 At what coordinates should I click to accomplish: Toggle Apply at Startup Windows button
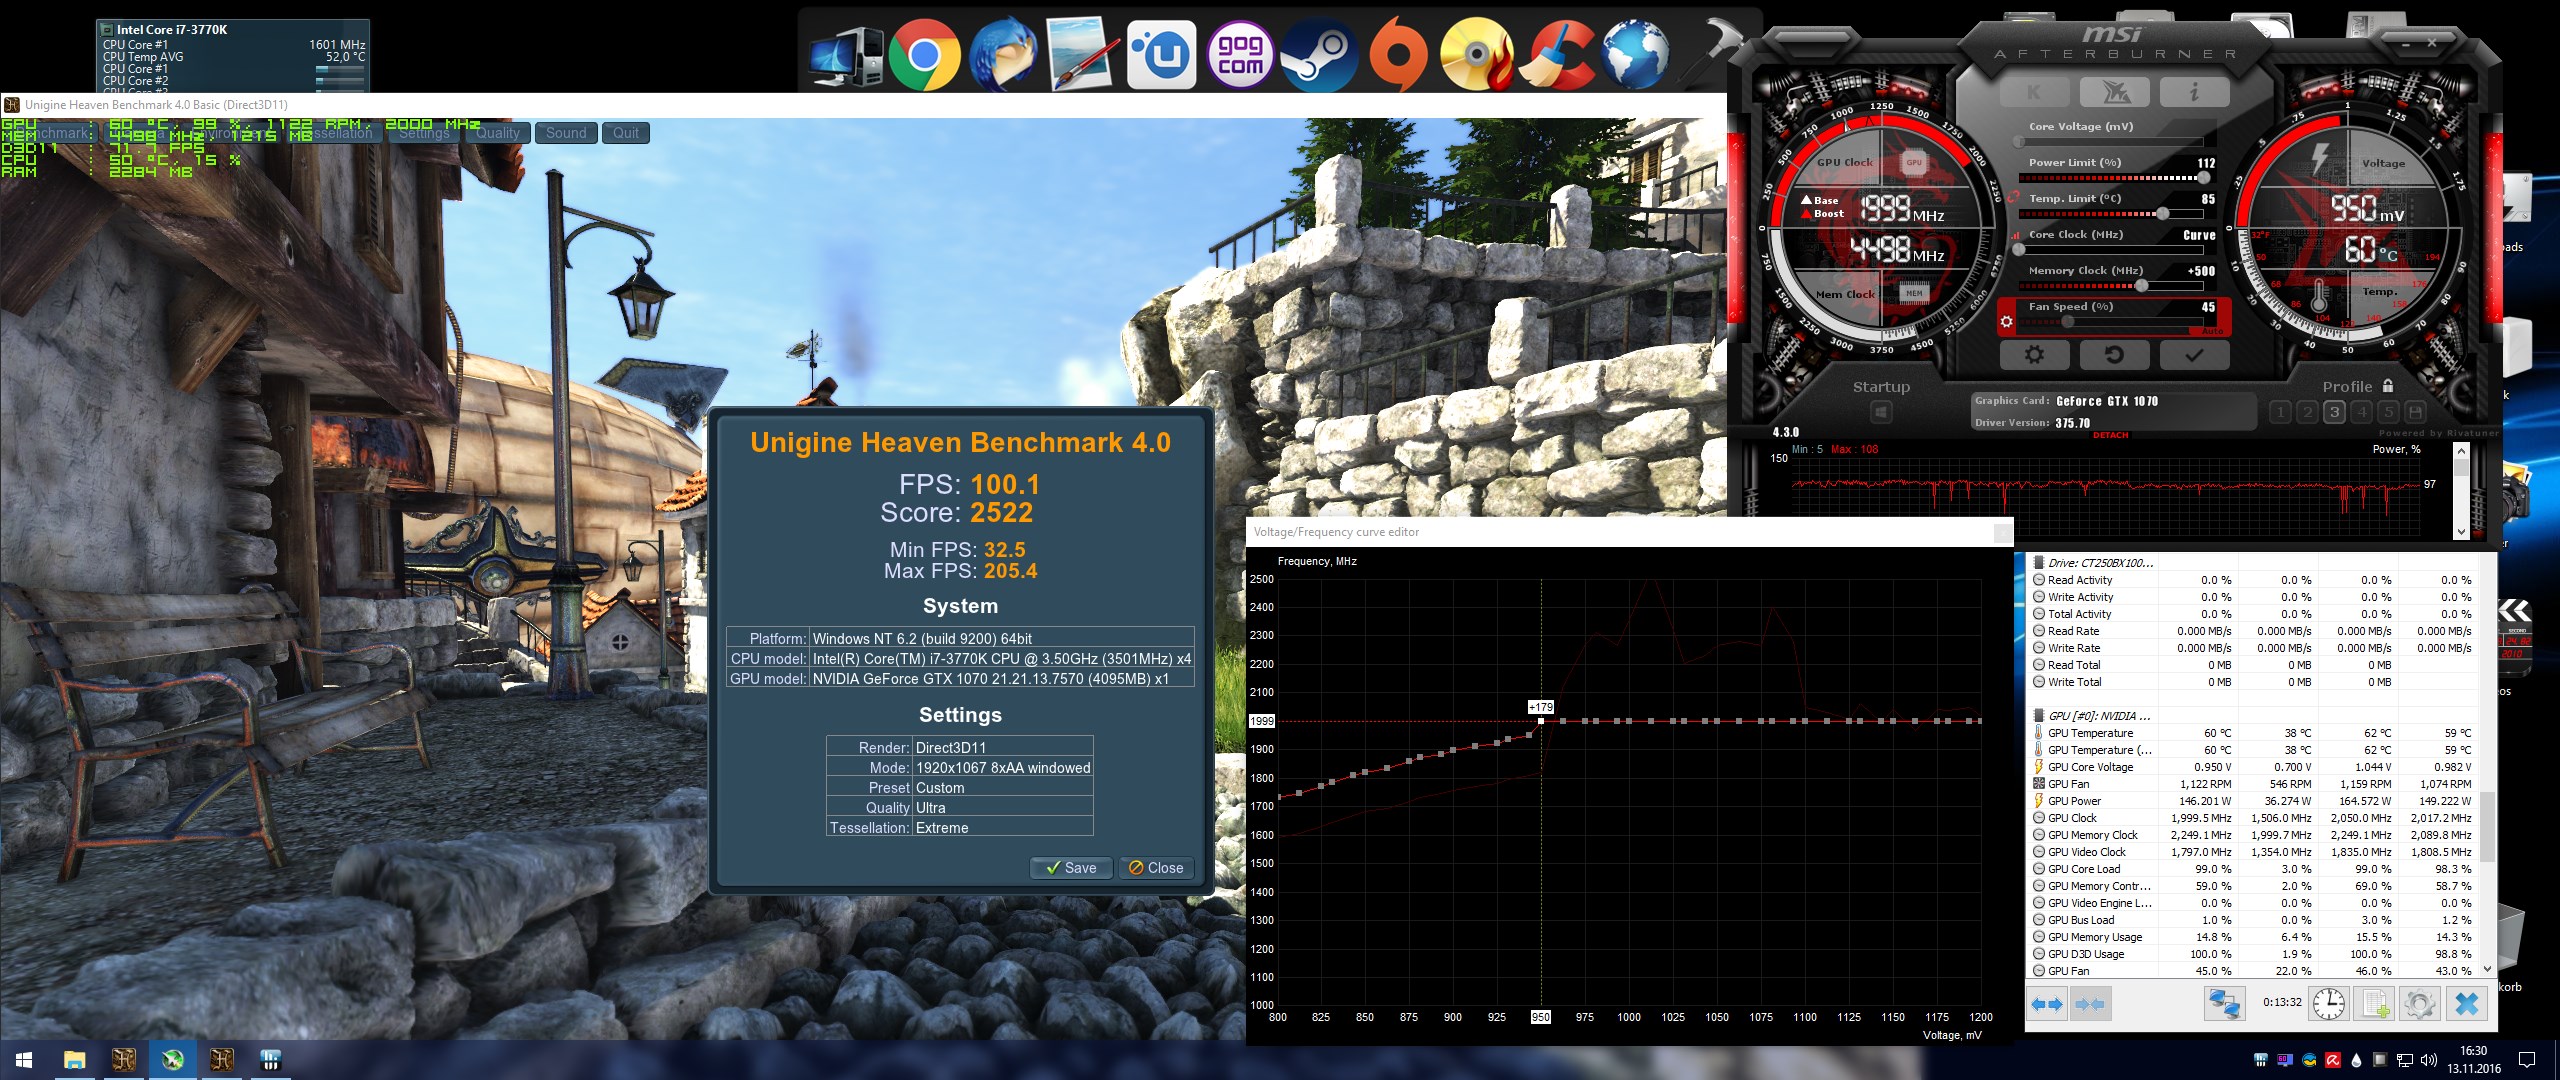1881,412
